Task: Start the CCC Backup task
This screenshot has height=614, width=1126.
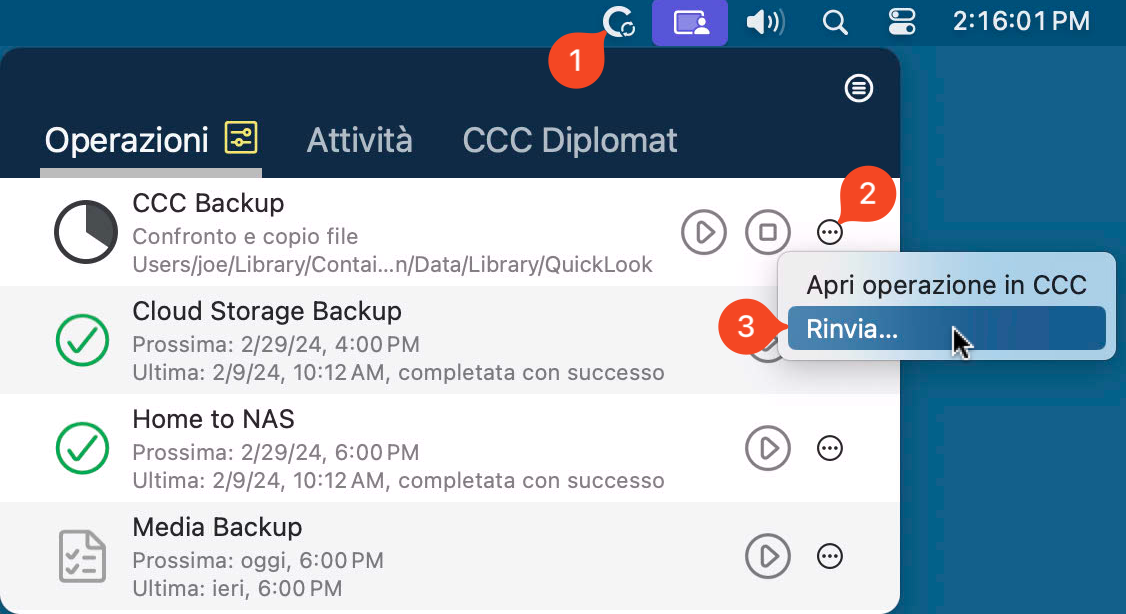Action: click(704, 232)
